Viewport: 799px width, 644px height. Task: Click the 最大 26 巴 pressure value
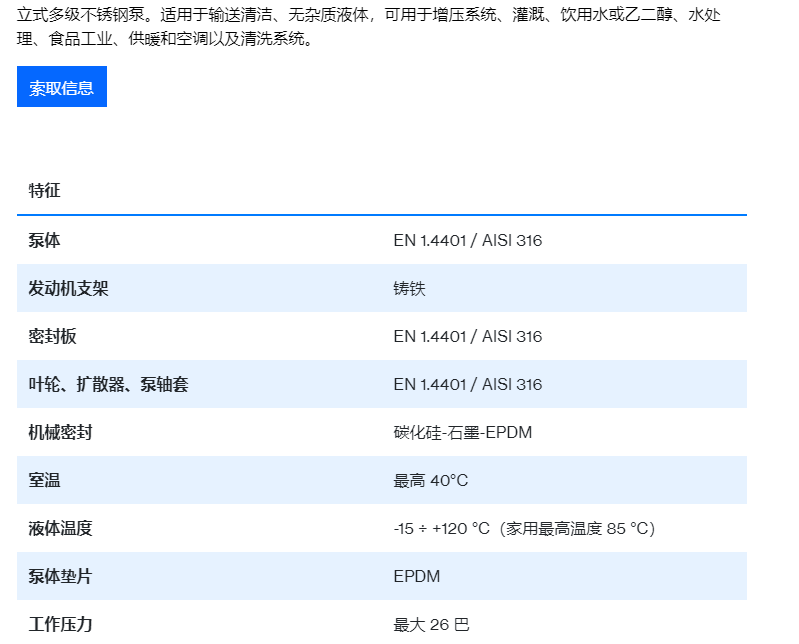[431, 624]
